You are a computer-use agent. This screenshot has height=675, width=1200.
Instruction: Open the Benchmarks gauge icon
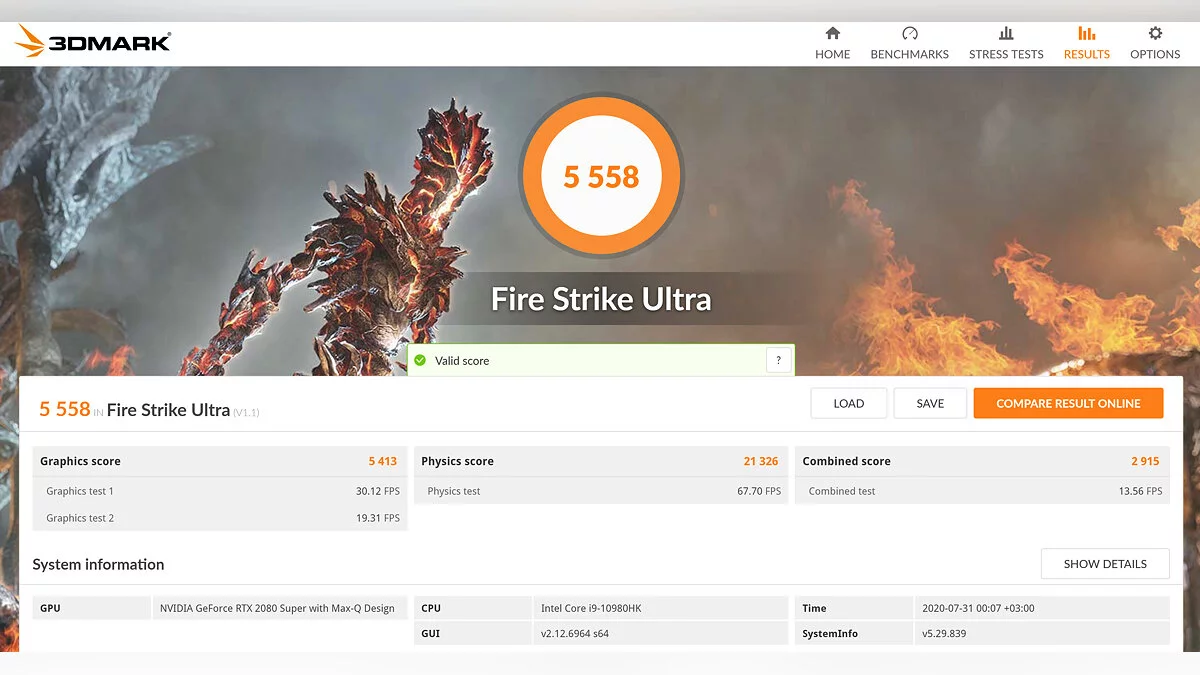[909, 34]
